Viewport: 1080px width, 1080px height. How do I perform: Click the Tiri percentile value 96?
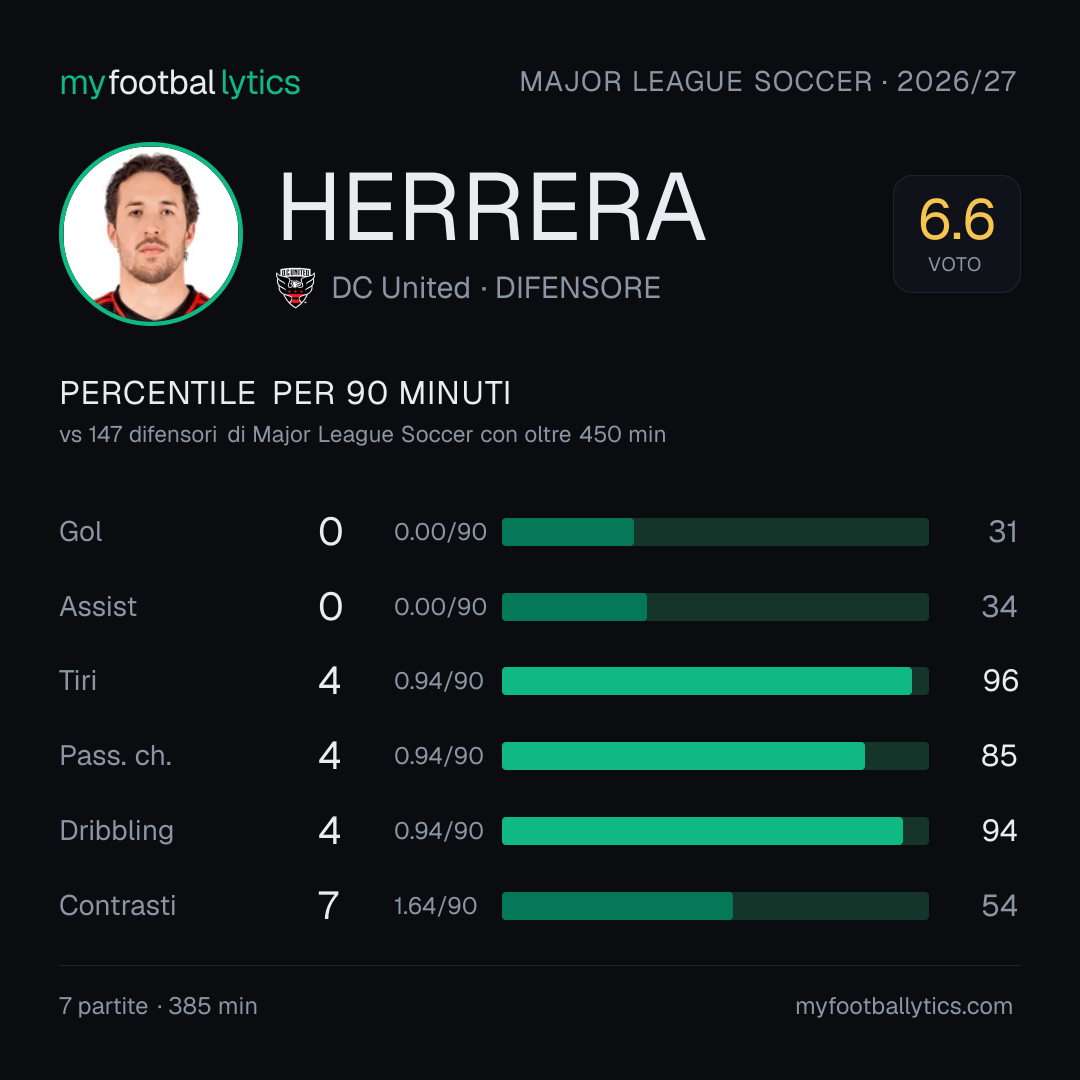(1000, 681)
